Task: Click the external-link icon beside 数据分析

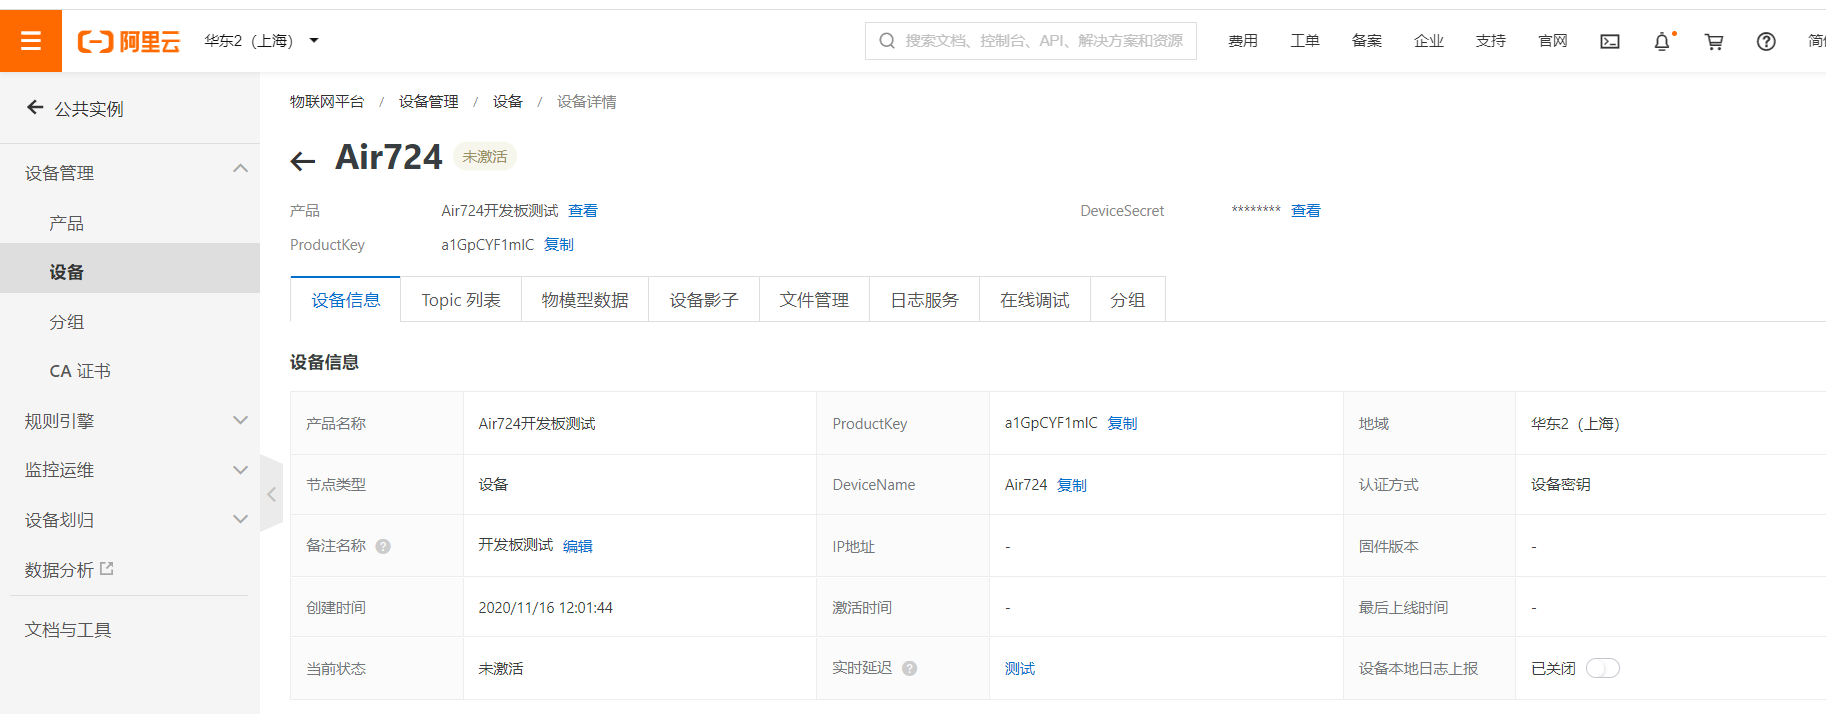Action: coord(107,568)
